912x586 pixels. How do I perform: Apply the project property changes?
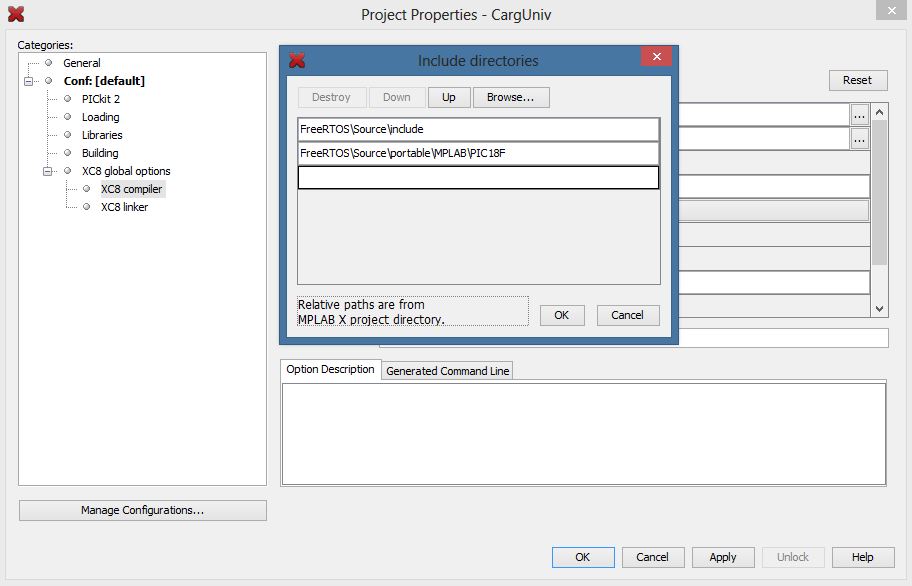[723, 557]
